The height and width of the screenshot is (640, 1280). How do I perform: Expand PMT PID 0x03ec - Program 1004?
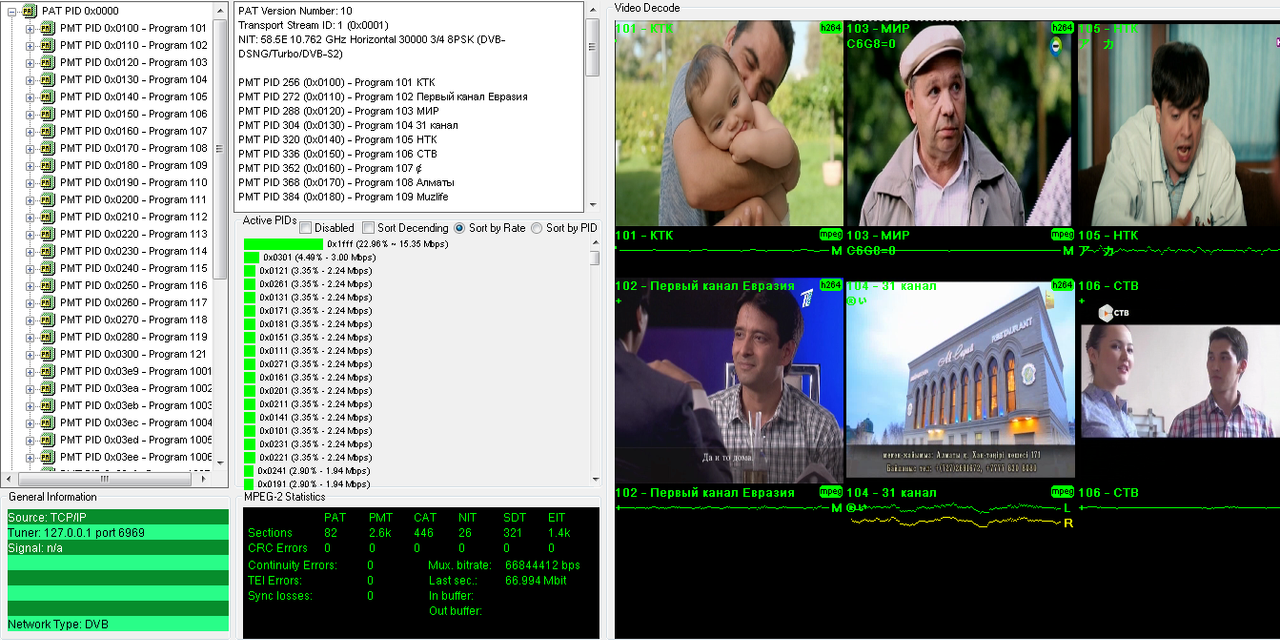30,423
